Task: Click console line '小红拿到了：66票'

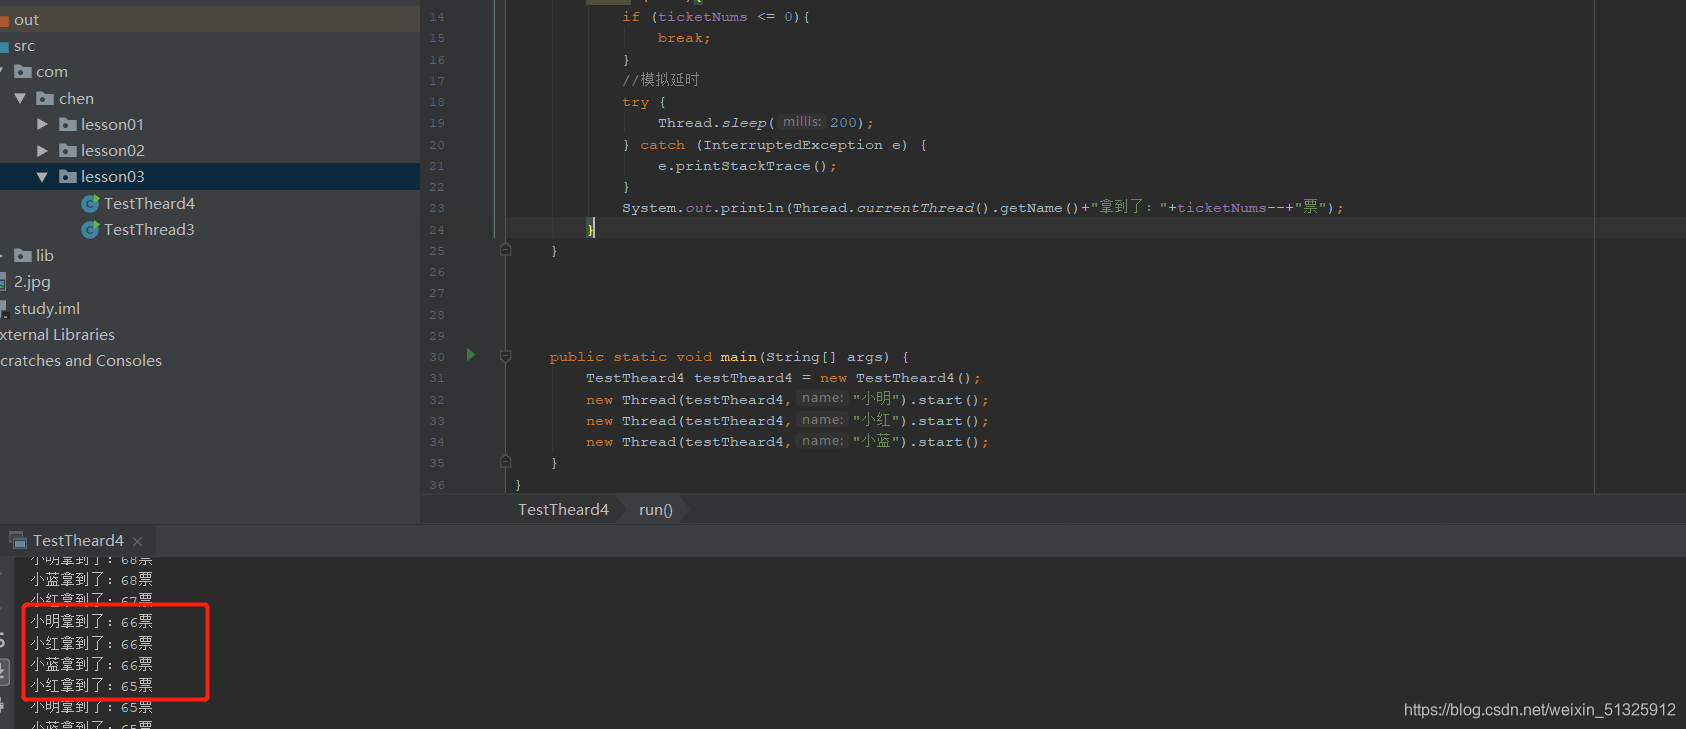Action: click(92, 644)
